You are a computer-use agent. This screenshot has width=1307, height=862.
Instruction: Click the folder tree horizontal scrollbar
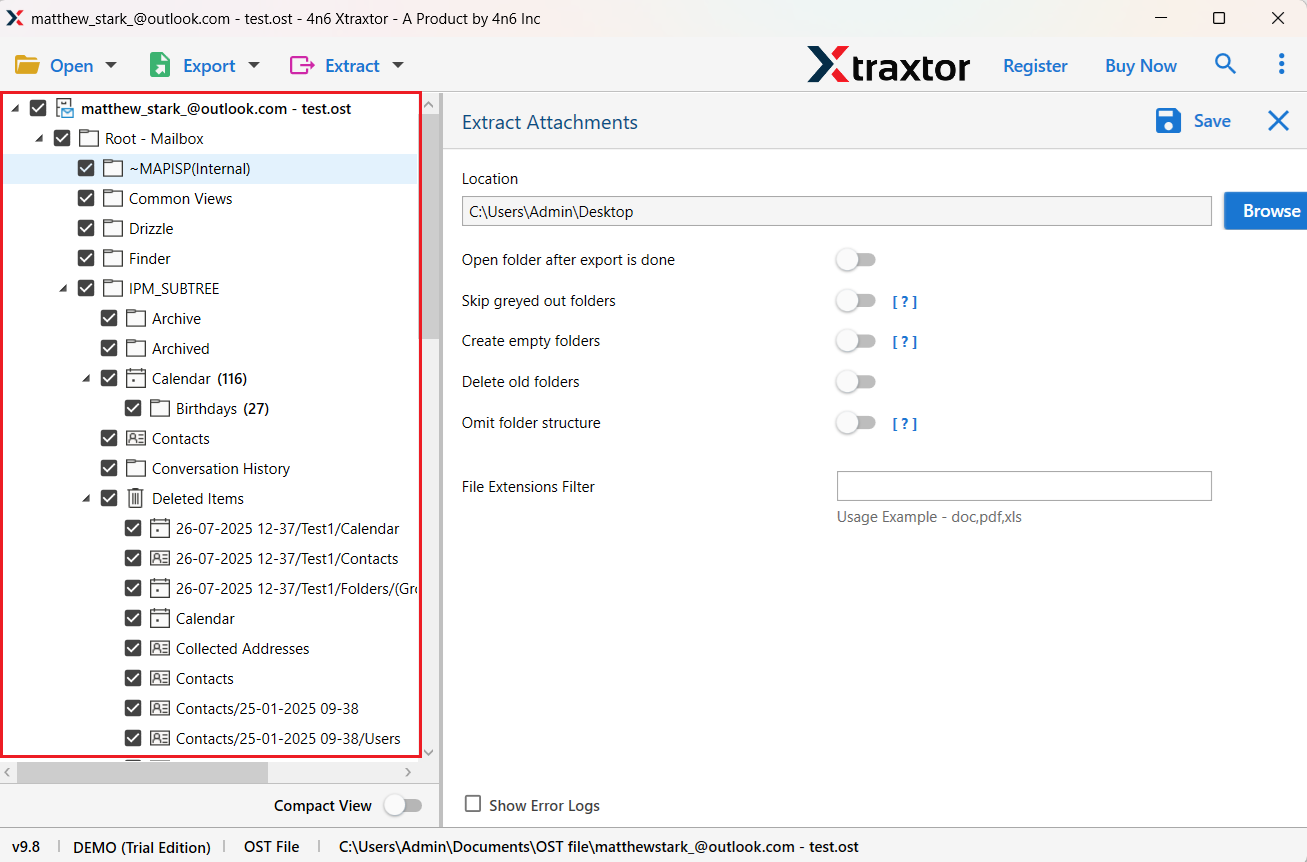(x=142, y=773)
